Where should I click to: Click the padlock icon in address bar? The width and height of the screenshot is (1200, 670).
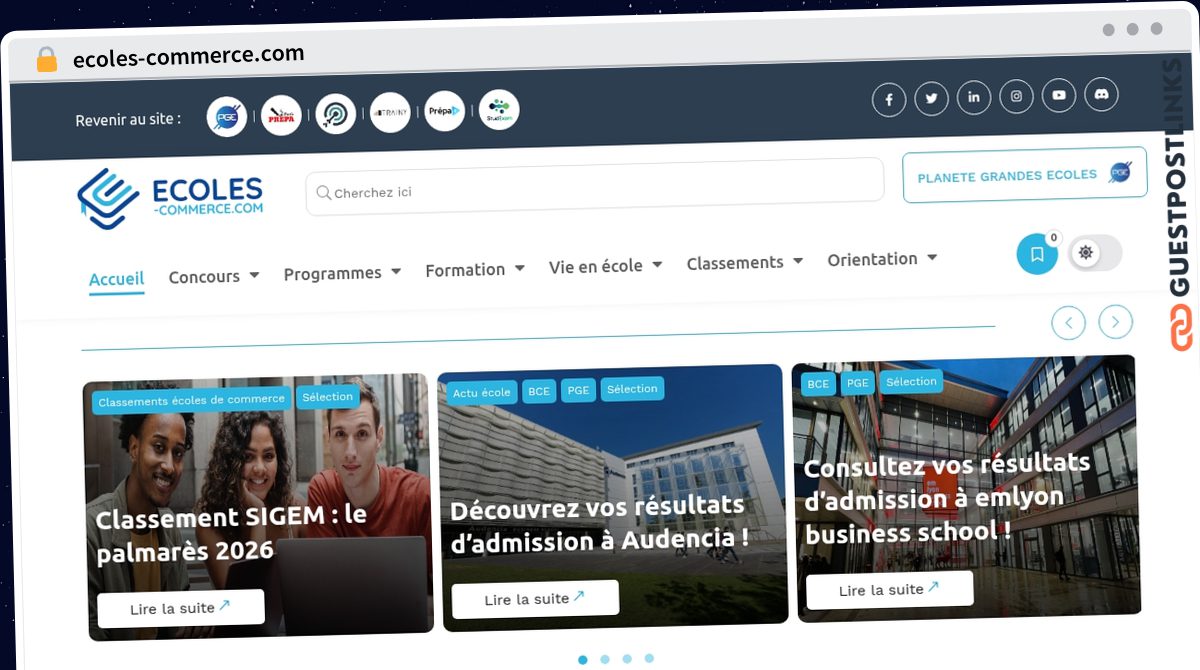pyautogui.click(x=47, y=60)
